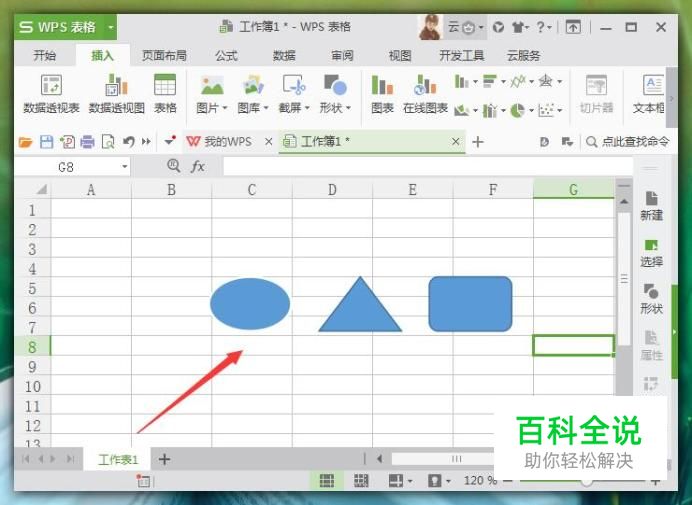The image size is (692, 505).
Task: Toggle reading mode layout icon in status bar
Action: click(x=396, y=481)
